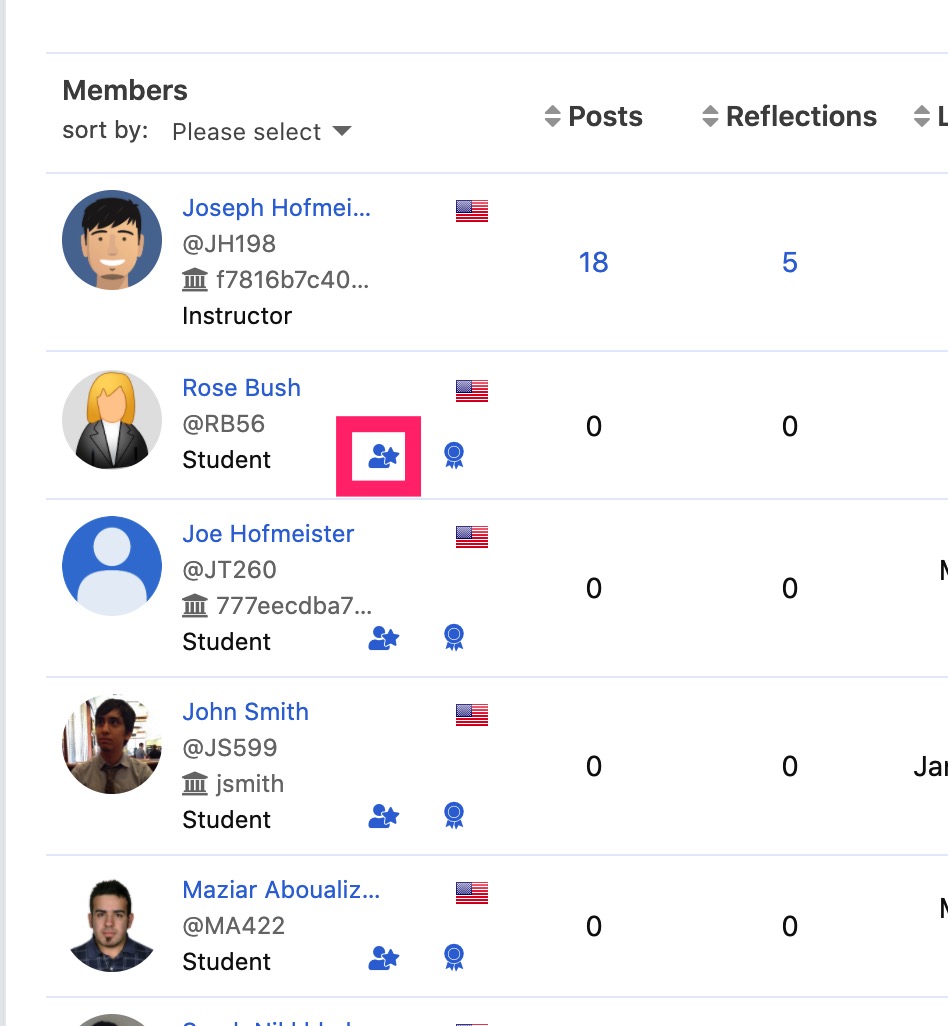Click Rose Bush's blue ribbon badge icon

[454, 456]
